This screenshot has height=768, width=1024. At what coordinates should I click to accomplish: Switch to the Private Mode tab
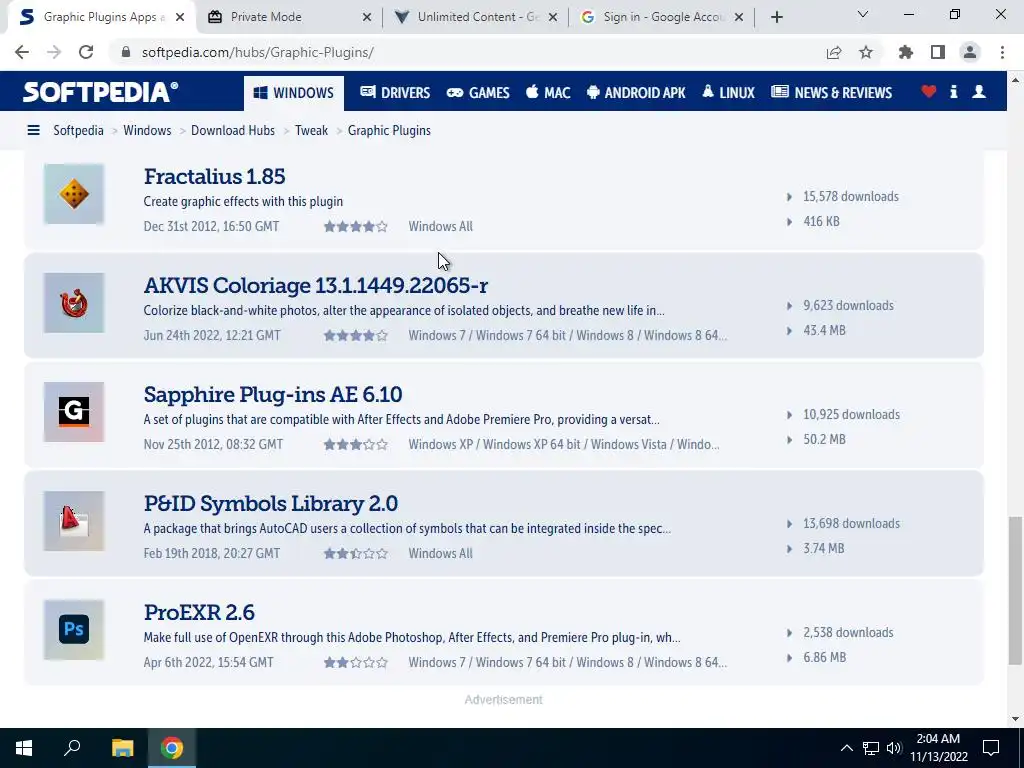(289, 18)
